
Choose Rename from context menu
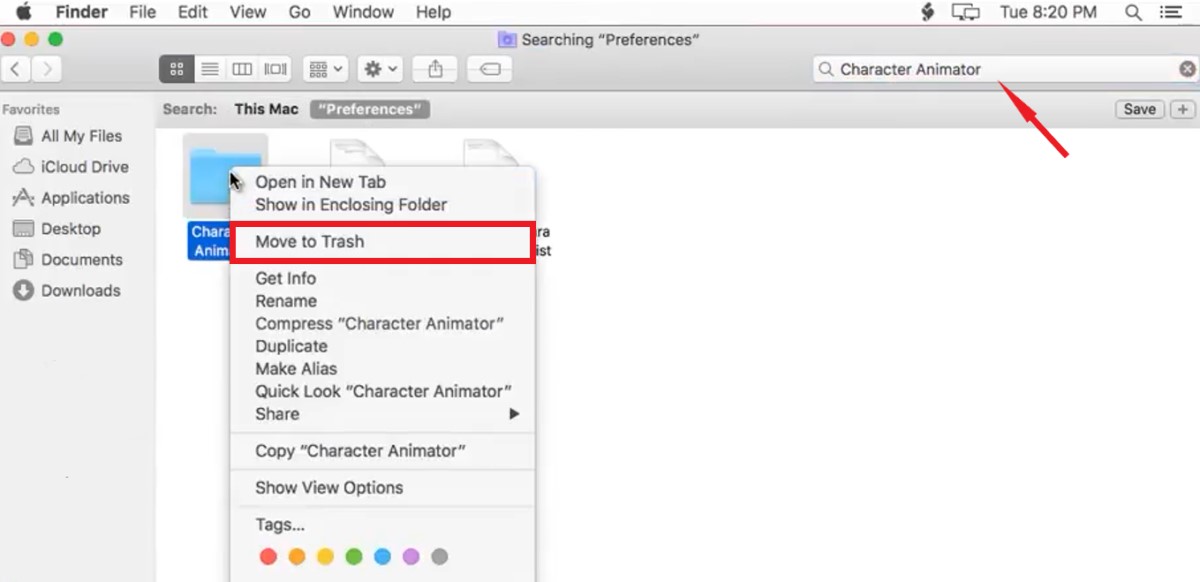(x=286, y=301)
